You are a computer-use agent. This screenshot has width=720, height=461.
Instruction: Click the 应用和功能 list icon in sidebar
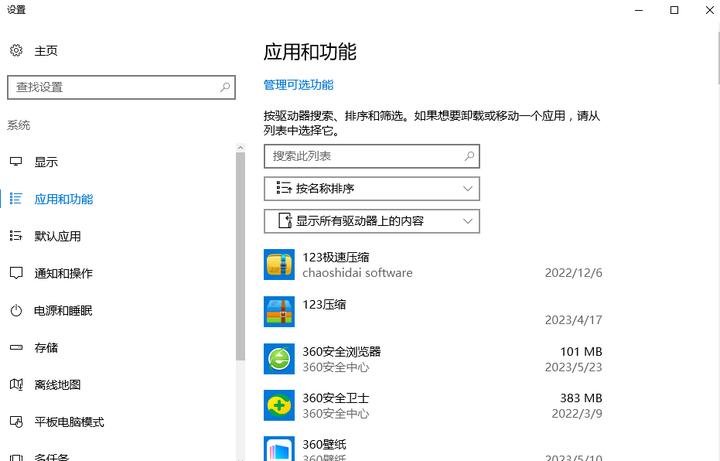[16, 198]
